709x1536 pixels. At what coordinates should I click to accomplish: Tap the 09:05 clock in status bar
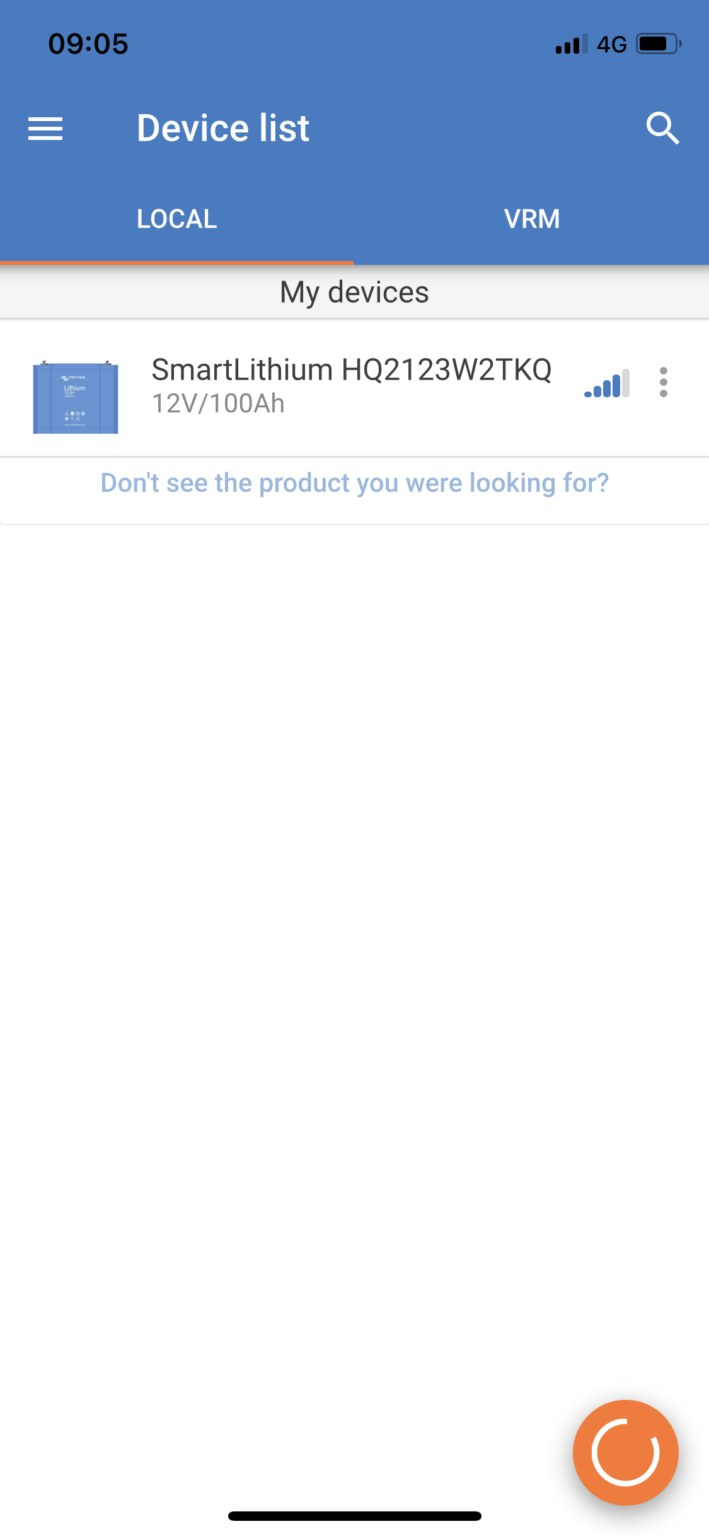[88, 45]
